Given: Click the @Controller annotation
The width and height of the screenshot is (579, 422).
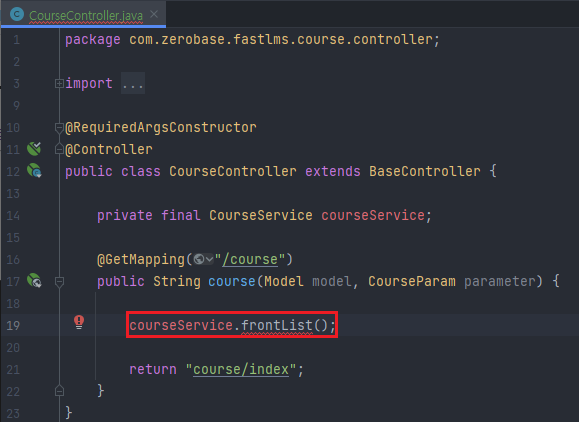Looking at the screenshot, I should tap(109, 150).
